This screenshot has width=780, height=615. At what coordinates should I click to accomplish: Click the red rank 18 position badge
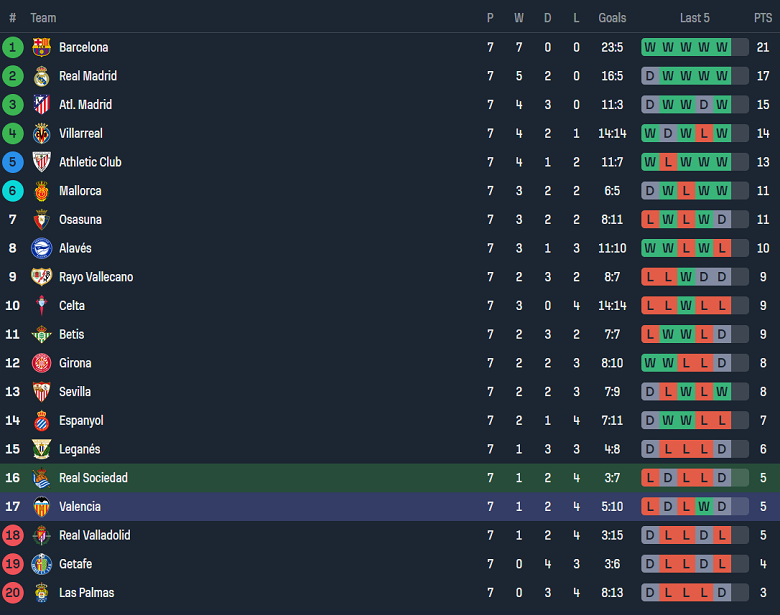pos(13,536)
